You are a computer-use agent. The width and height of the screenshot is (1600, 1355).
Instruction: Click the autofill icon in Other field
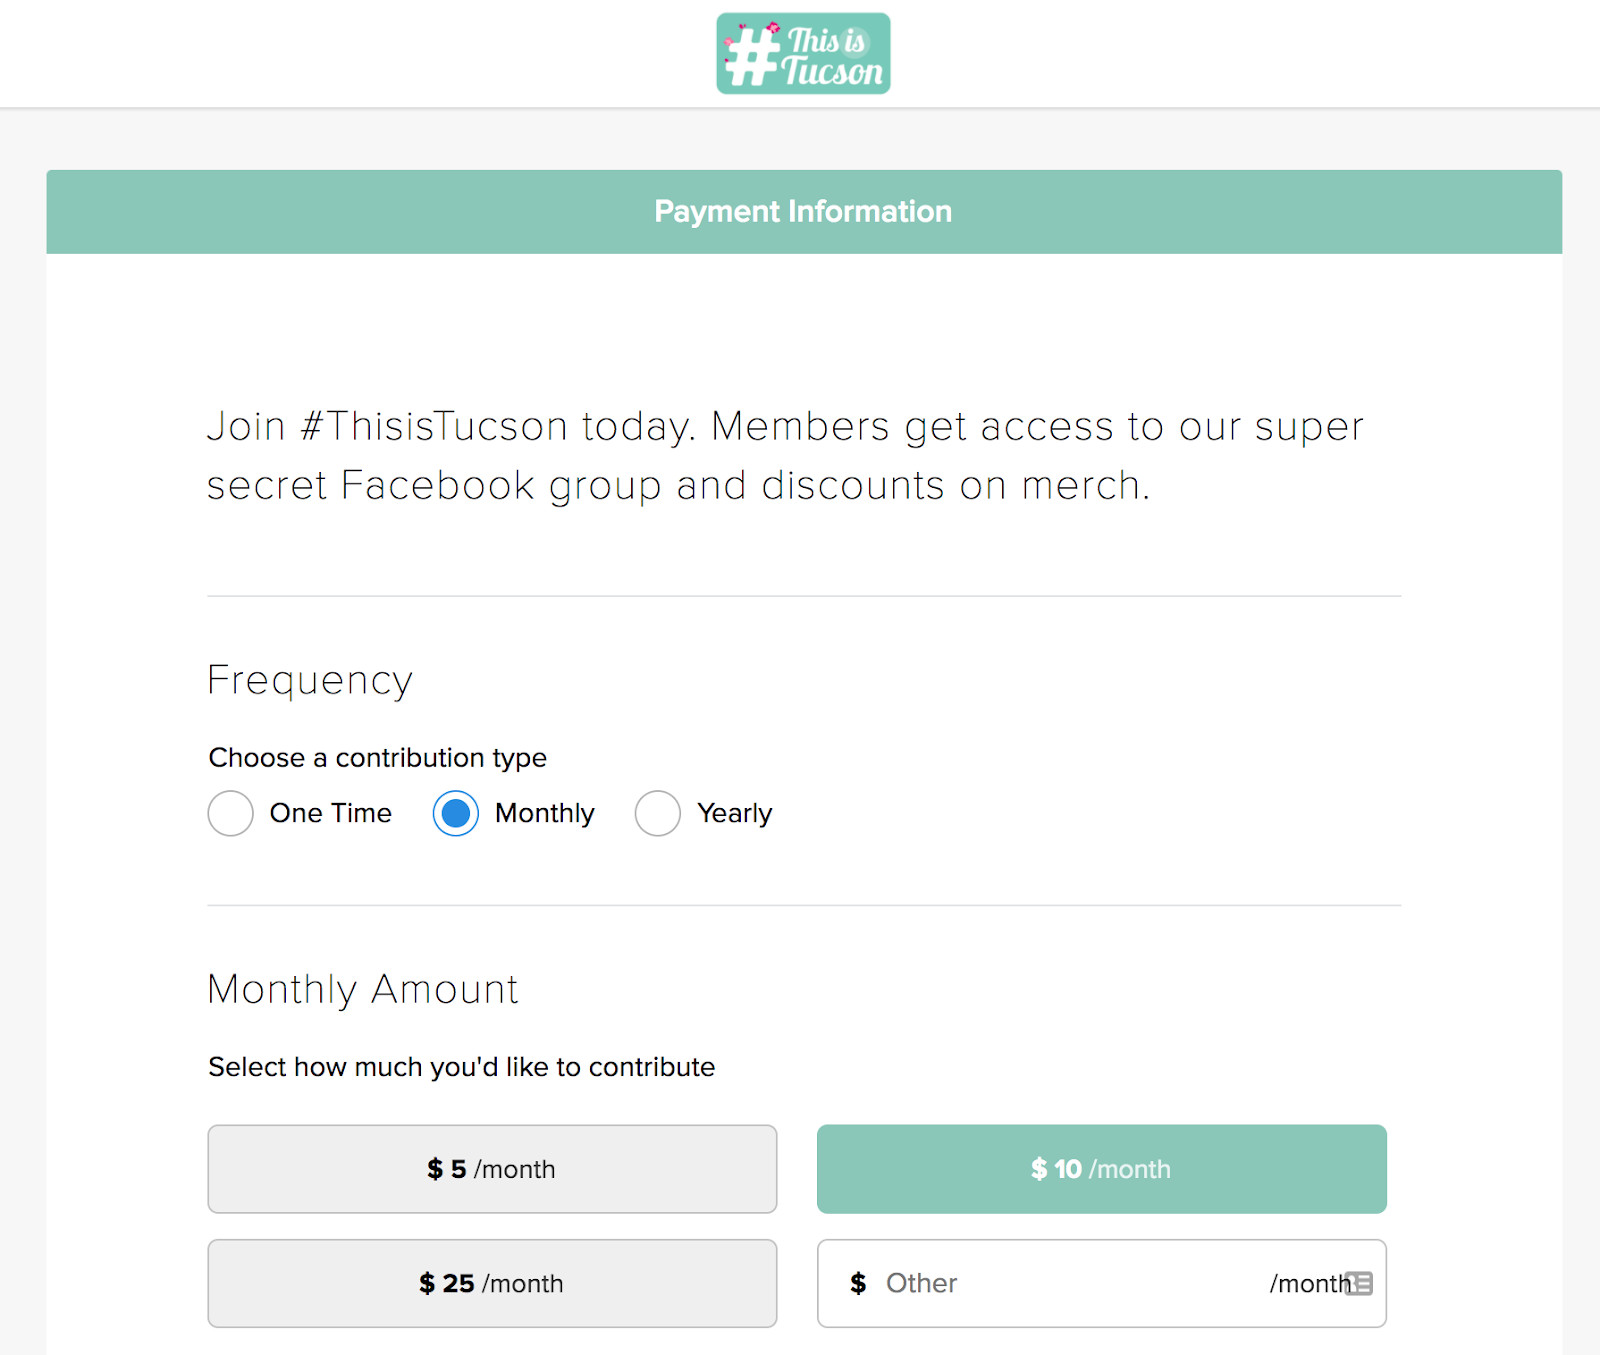pos(1359,1283)
